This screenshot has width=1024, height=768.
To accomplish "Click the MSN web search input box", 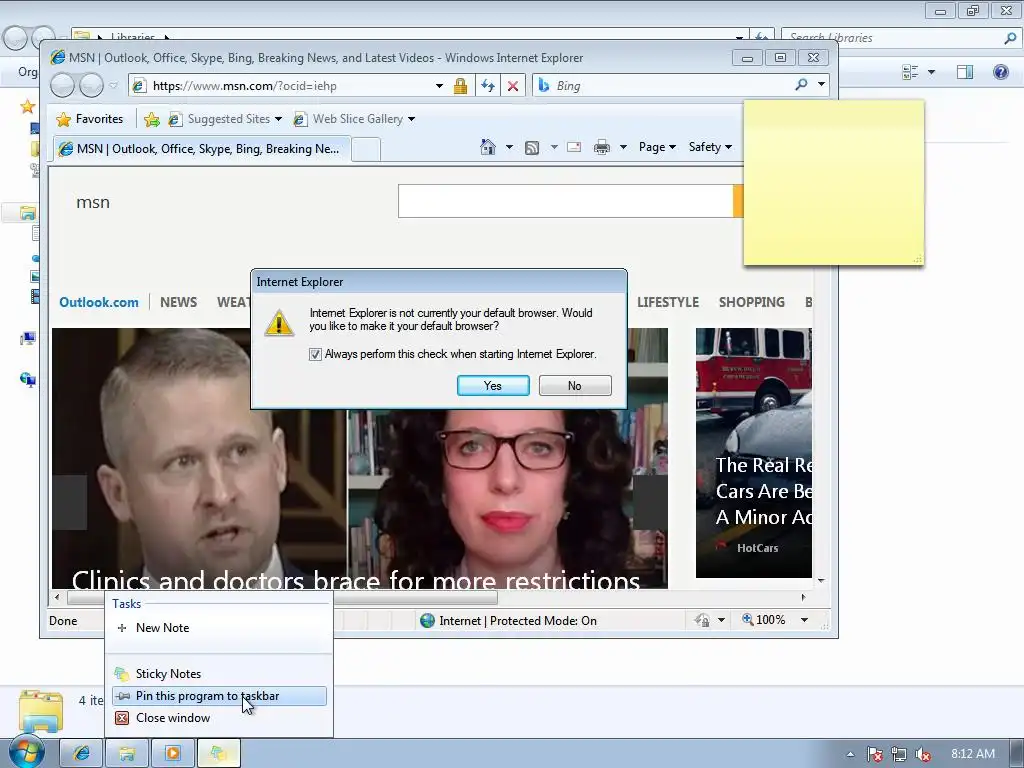I will pos(566,201).
